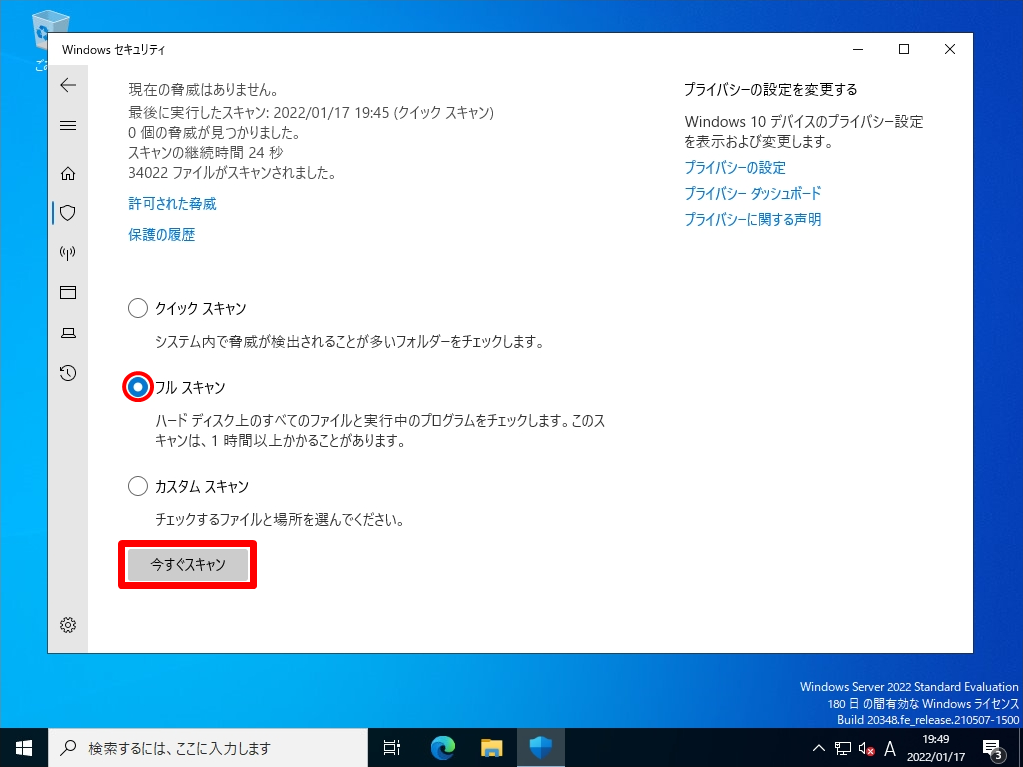1023x767 pixels.
Task: Click Windows Security taskbar icon
Action: point(541,747)
